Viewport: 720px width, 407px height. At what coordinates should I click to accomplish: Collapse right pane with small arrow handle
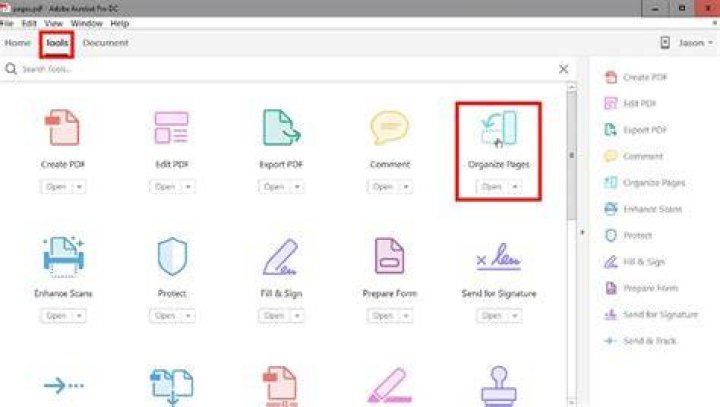[582, 232]
